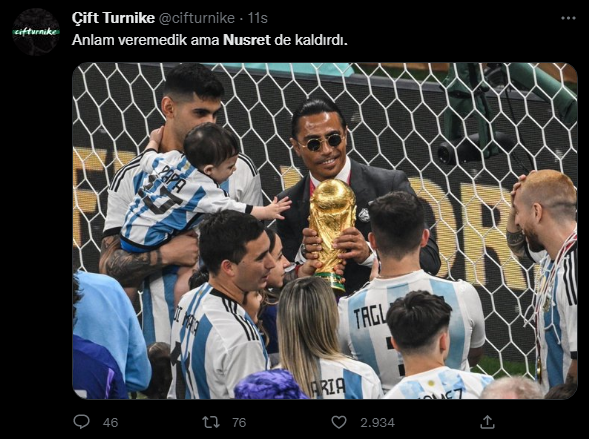Click the golden trophy in the photo

click(332, 234)
